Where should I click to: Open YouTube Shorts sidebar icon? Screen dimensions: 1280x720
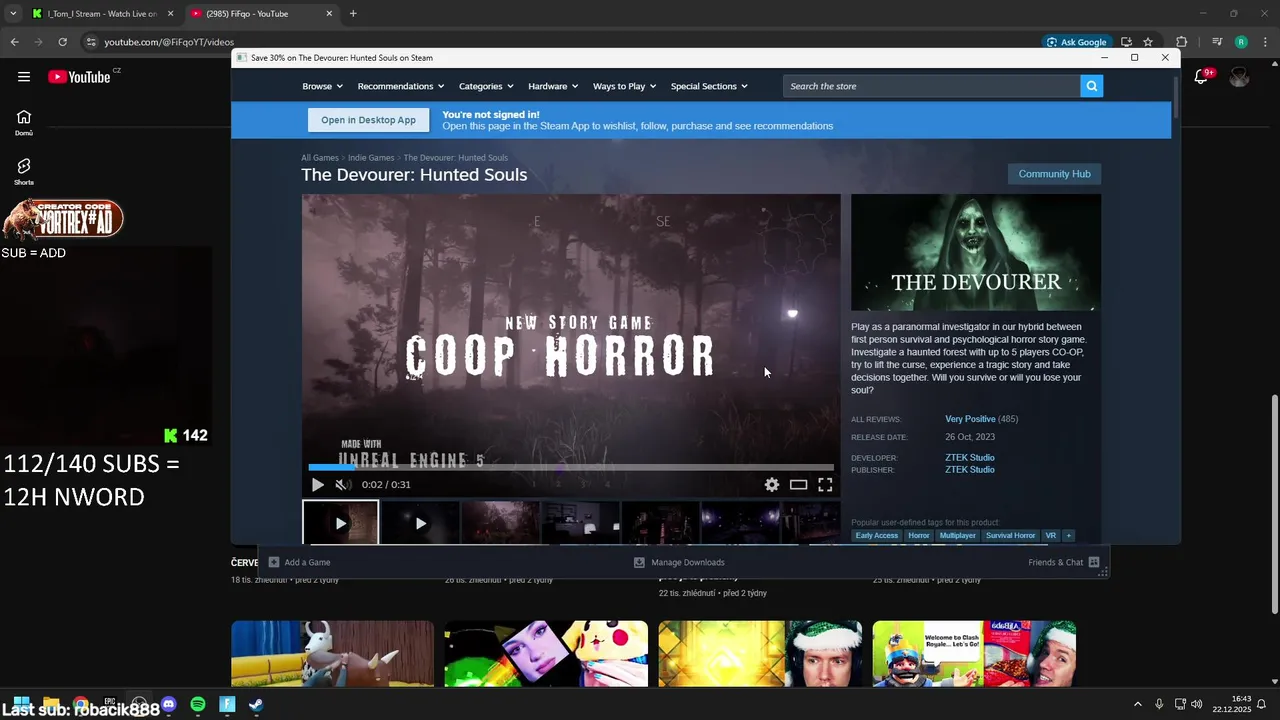click(24, 172)
